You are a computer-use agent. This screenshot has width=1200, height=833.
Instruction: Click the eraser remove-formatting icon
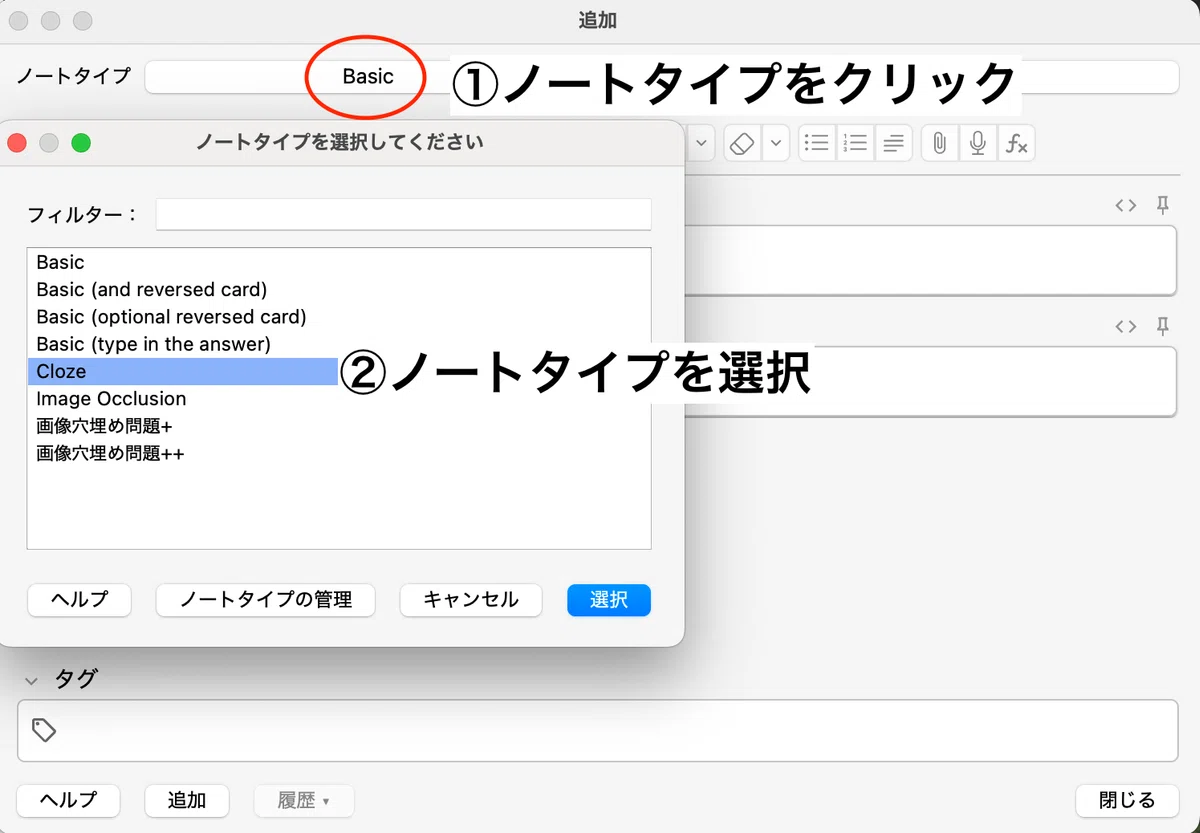coord(741,143)
